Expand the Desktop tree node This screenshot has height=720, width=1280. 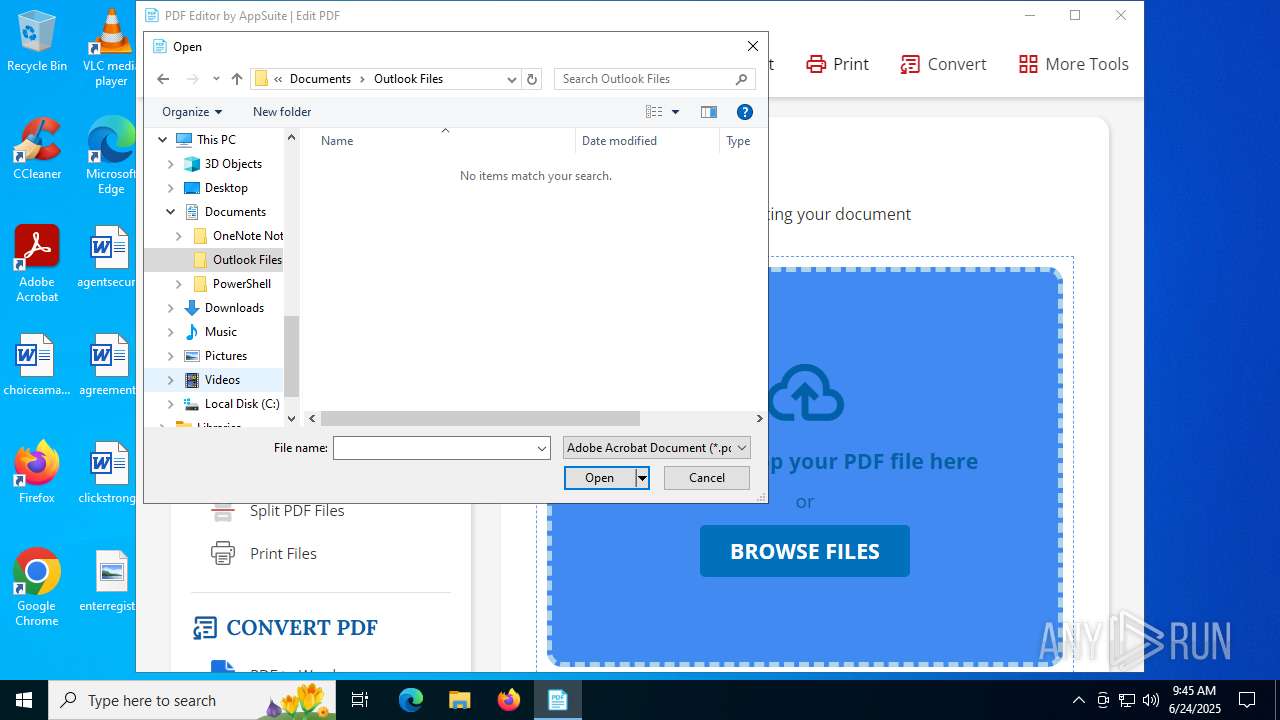tap(171, 188)
